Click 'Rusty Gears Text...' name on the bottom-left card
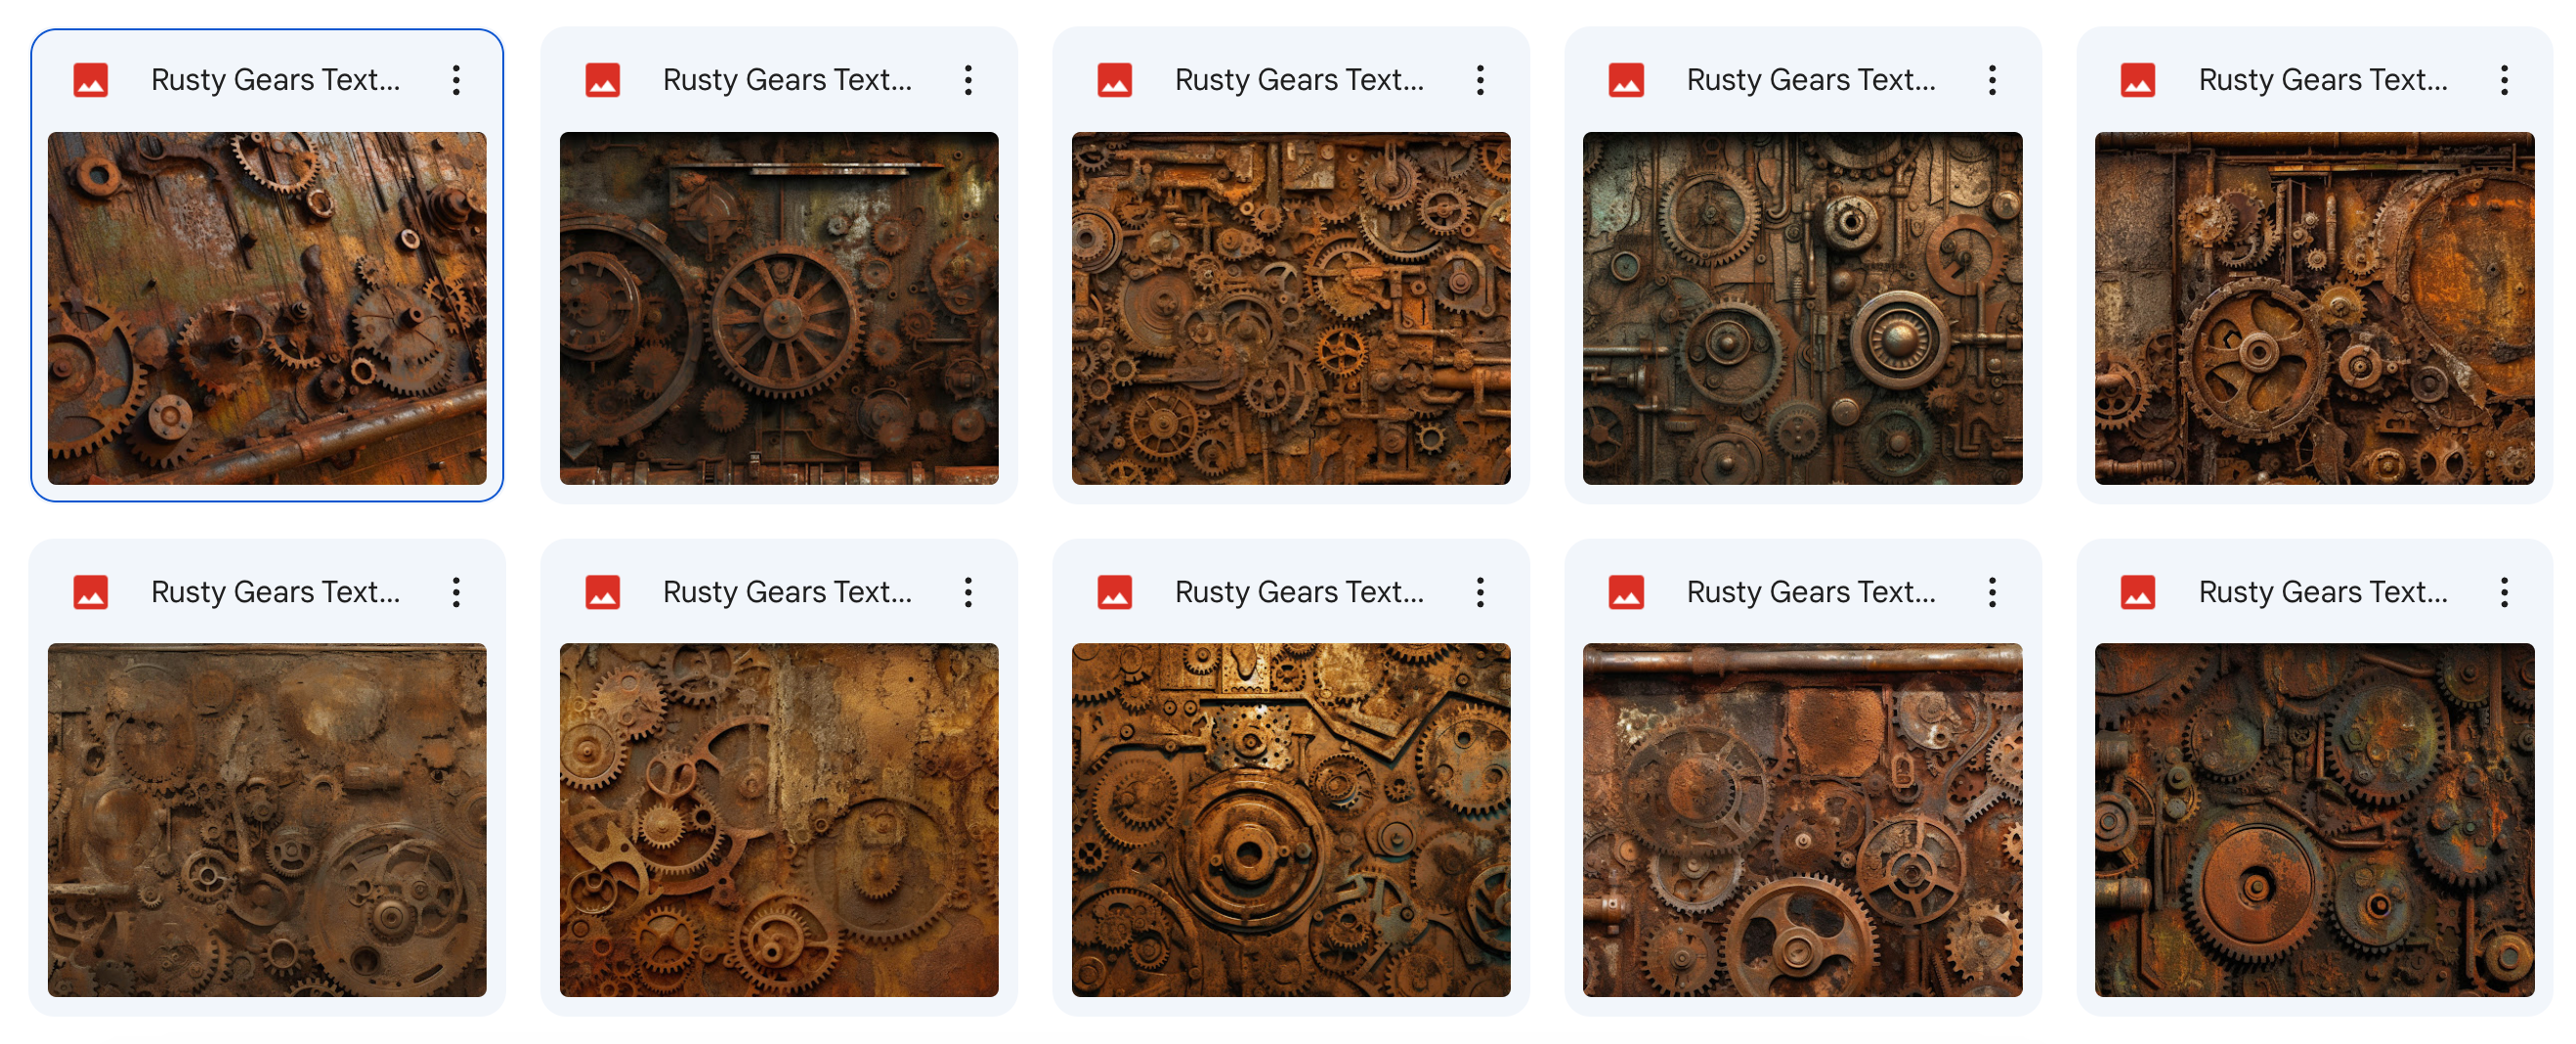This screenshot has width=2576, height=1044. tap(276, 592)
